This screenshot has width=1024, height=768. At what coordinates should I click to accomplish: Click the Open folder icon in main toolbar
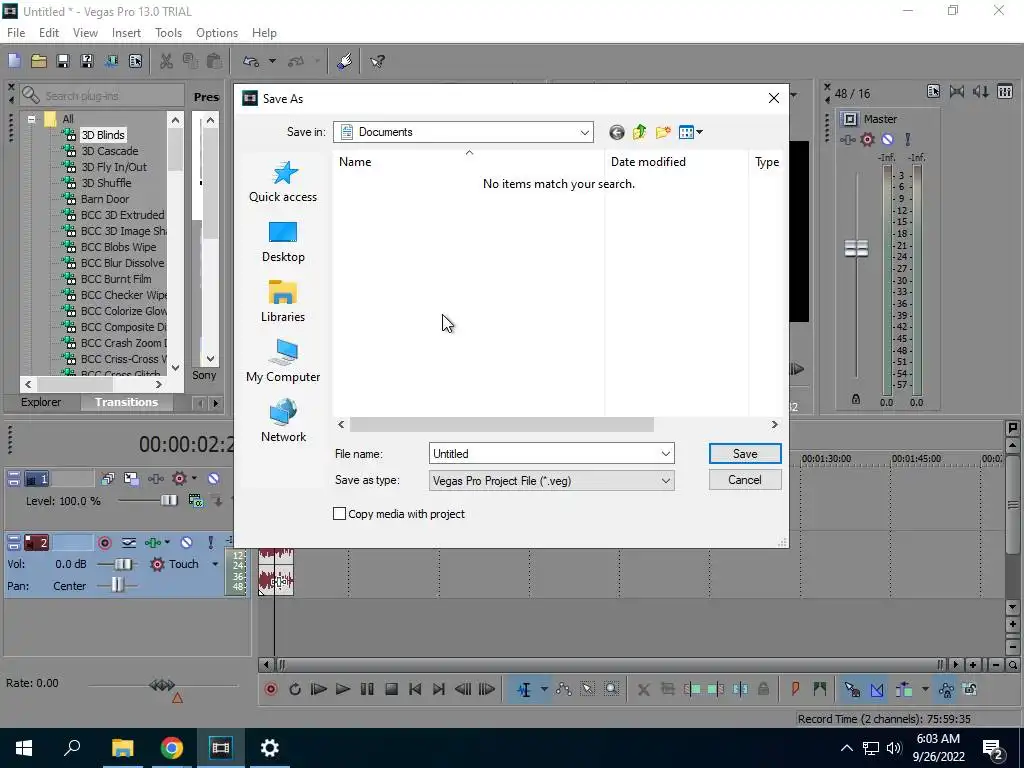pyautogui.click(x=39, y=61)
